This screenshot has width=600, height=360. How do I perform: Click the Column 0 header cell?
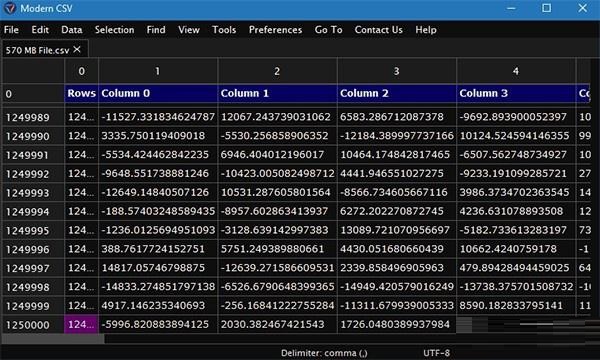click(x=158, y=93)
